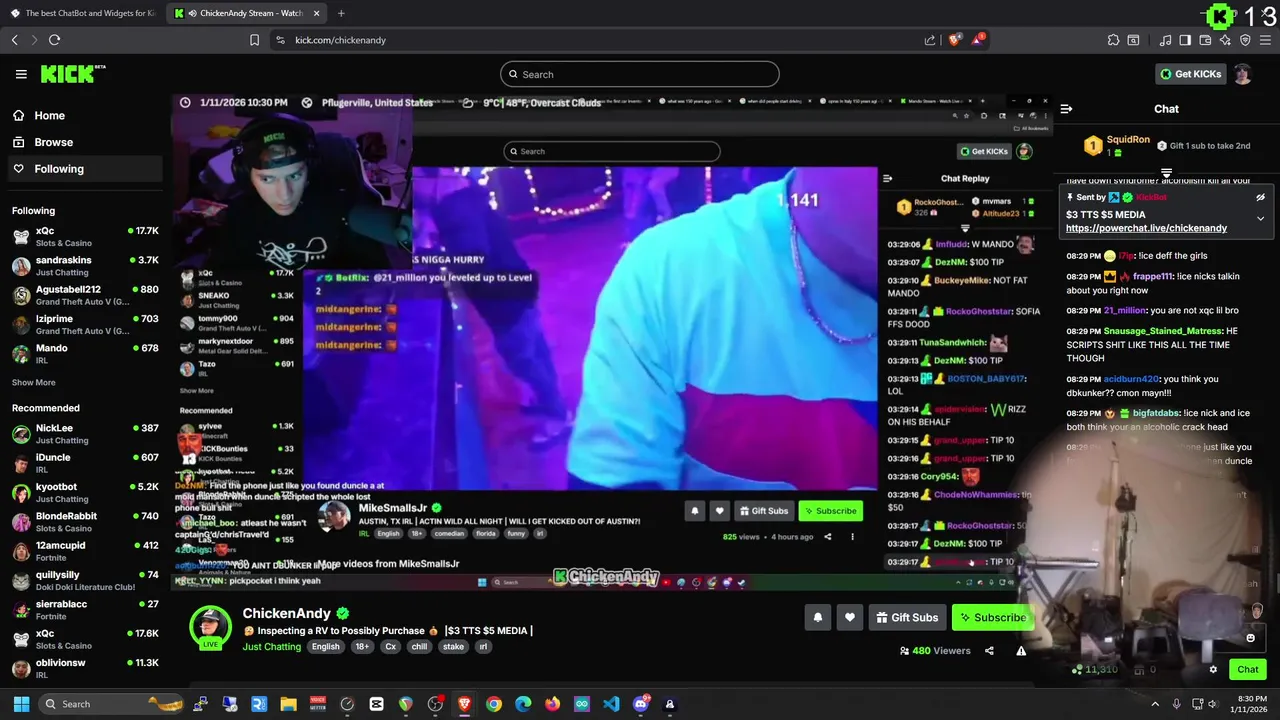Screen dimensions: 1280x720
Task: Open Brave VPN shield icon
Action: (1245, 40)
